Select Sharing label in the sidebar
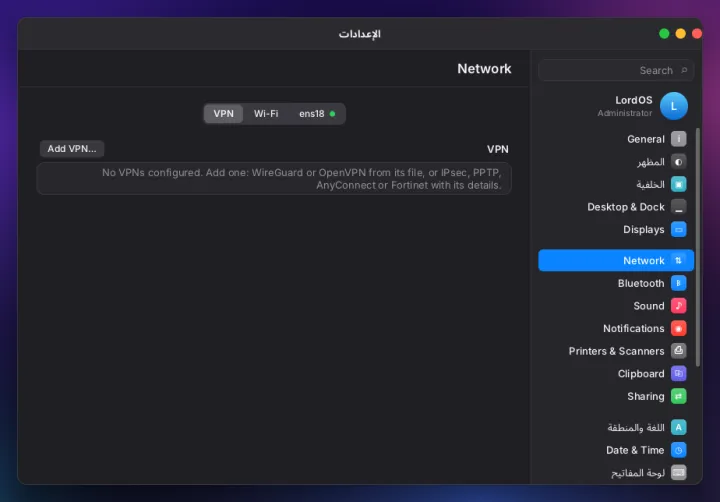Image resolution: width=720 pixels, height=502 pixels. tap(646, 396)
